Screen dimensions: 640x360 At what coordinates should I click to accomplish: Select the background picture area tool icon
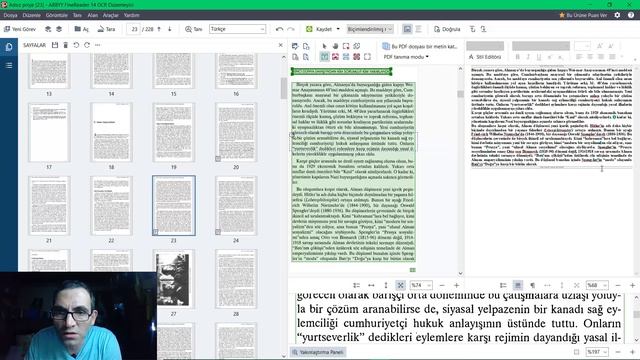pos(357,57)
